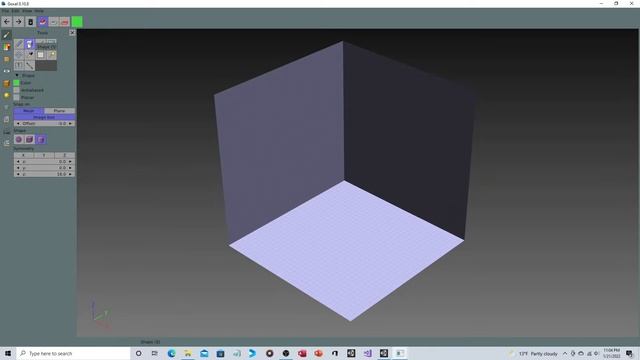Open Mail app from taskbar
Image resolution: width=640 pixels, height=360 pixels.
[x=204, y=353]
